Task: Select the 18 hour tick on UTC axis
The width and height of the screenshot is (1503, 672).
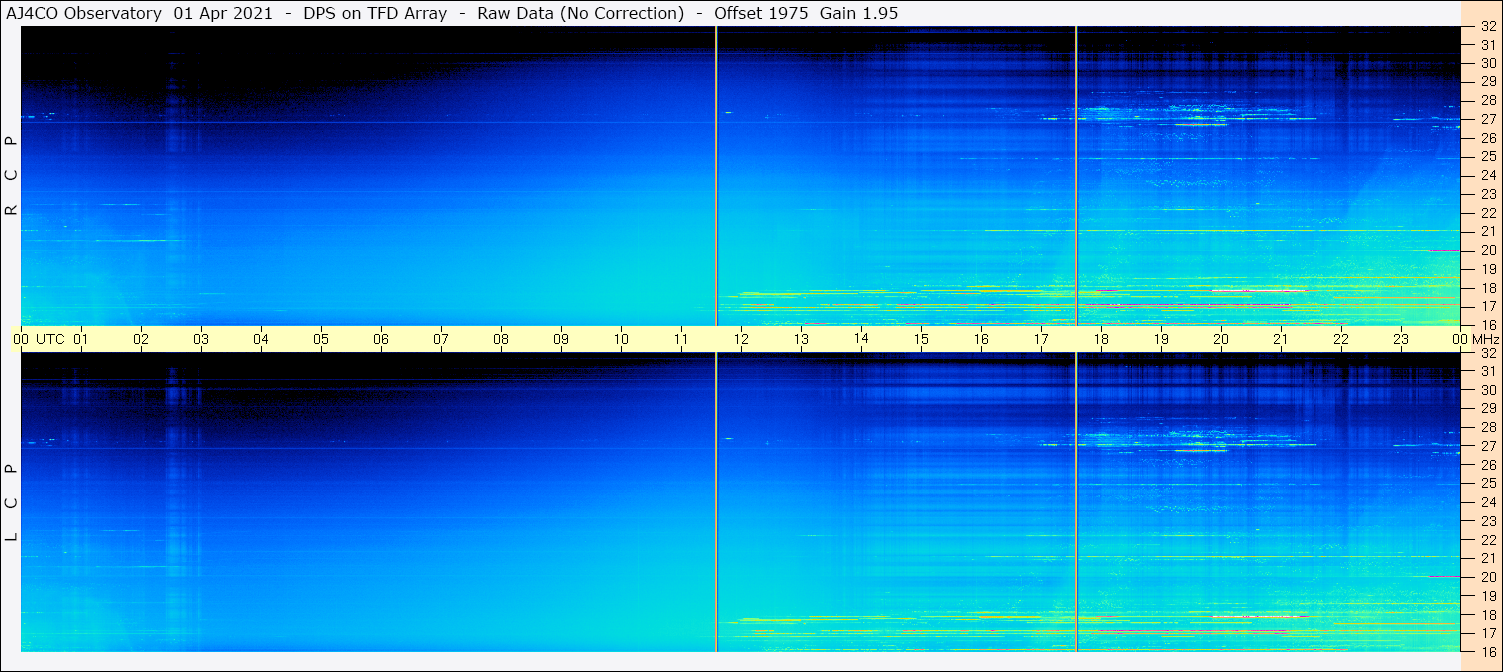Action: pyautogui.click(x=1101, y=339)
